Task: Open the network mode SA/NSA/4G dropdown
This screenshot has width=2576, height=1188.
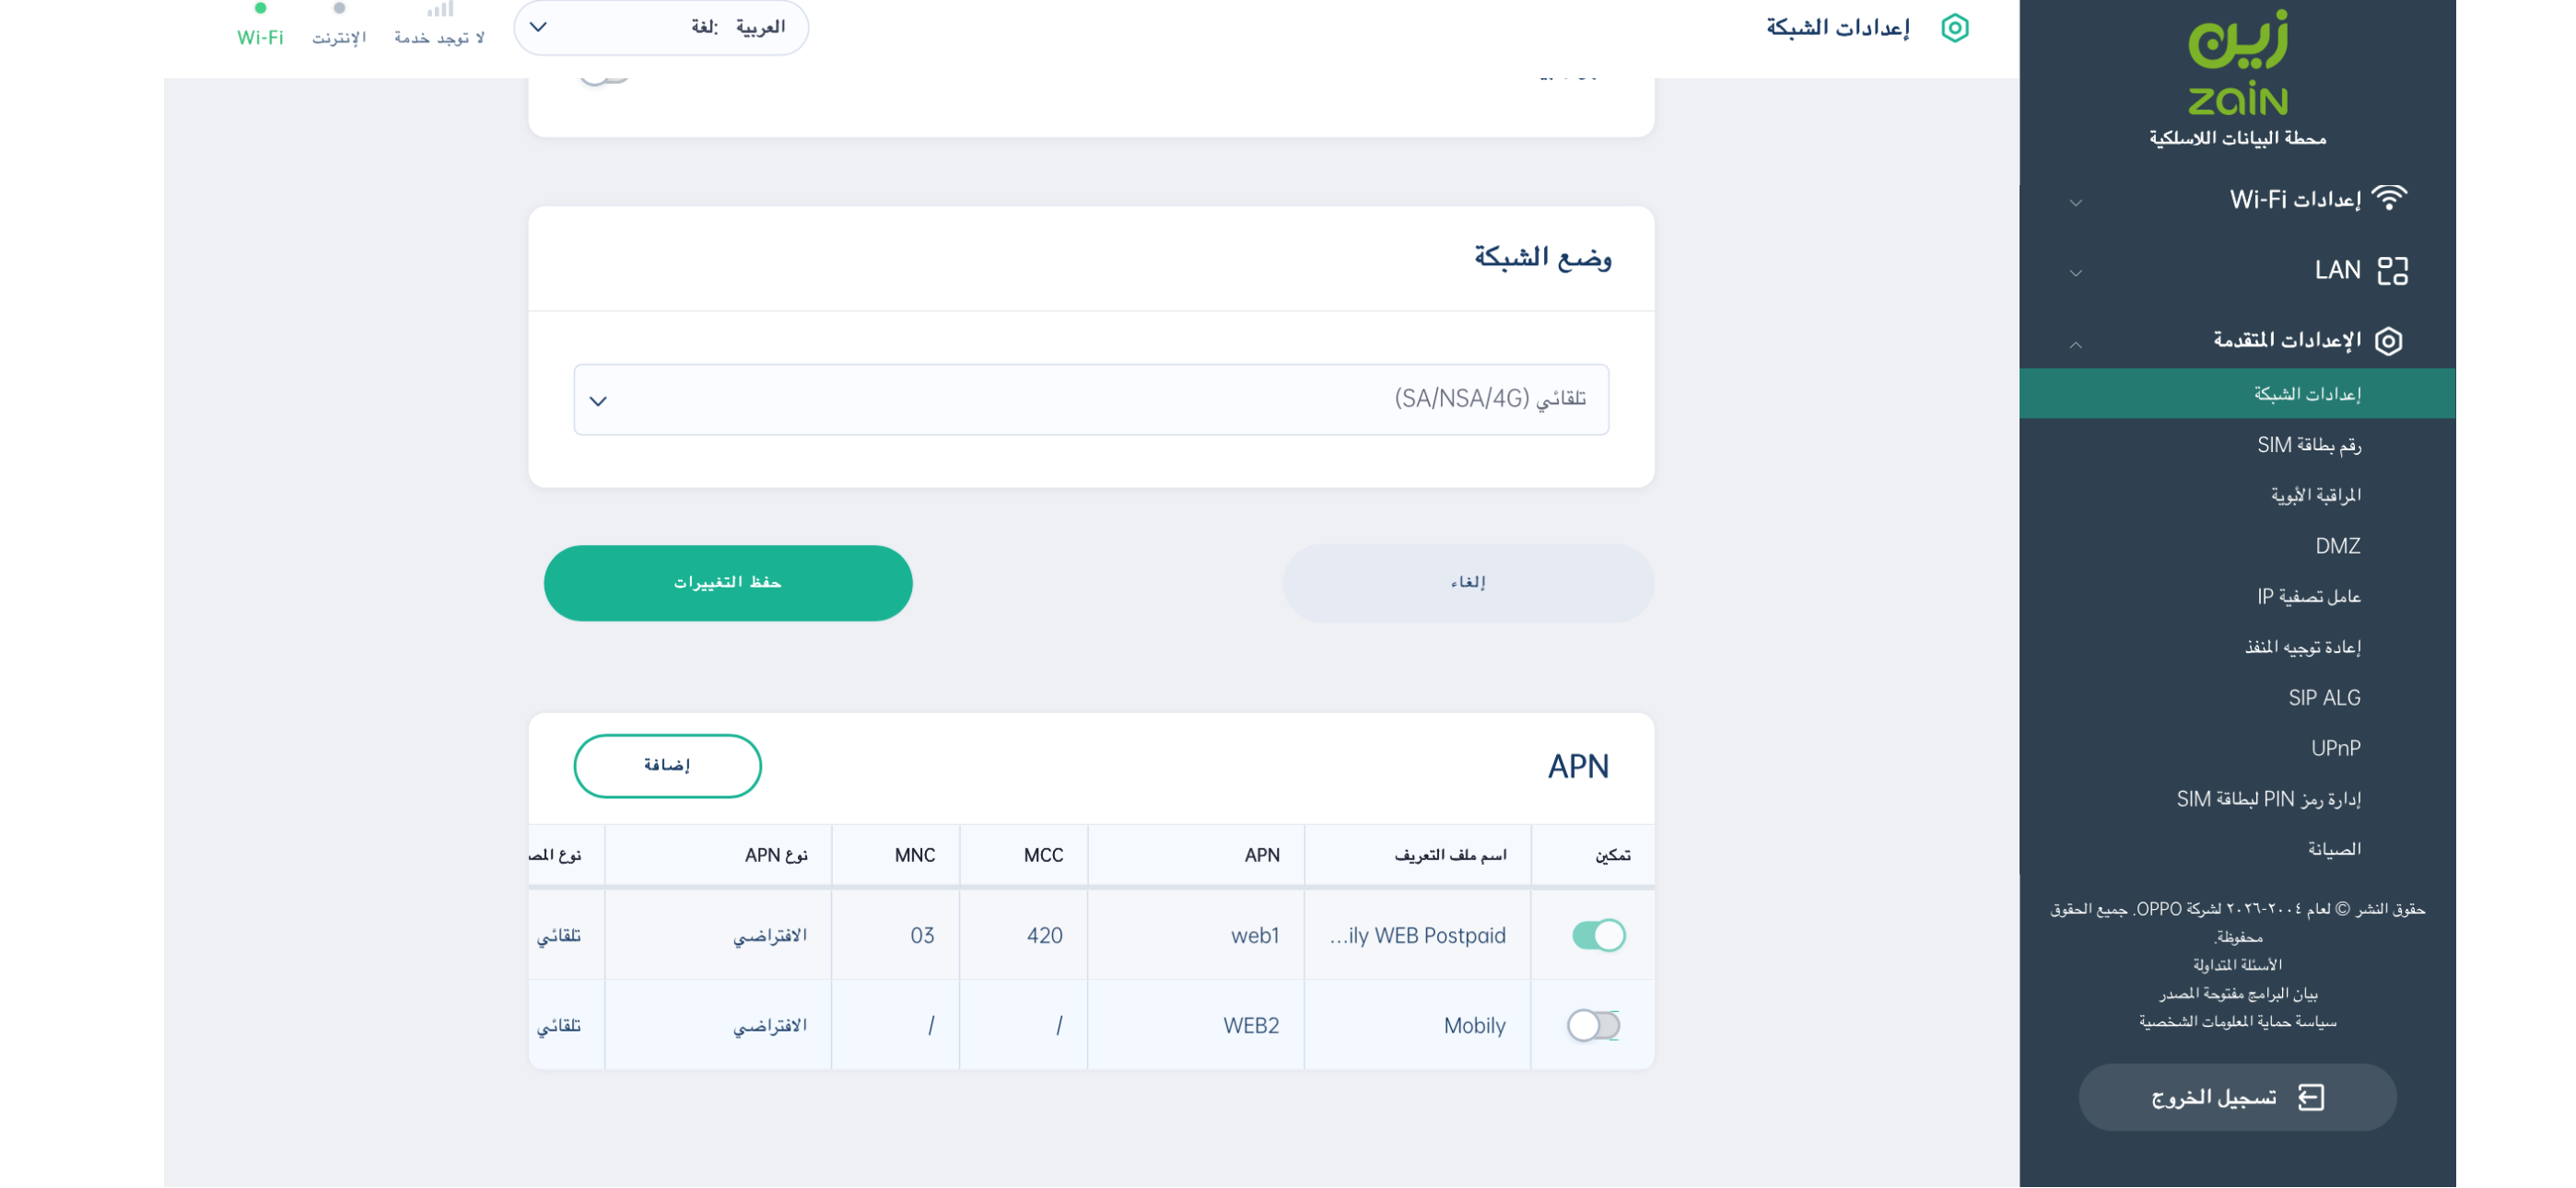Action: 1090,399
